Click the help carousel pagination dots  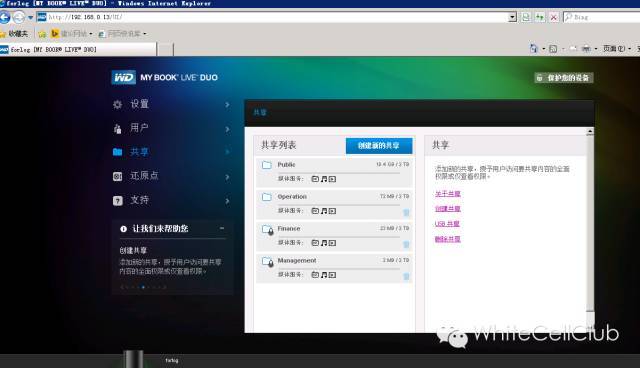click(143, 287)
